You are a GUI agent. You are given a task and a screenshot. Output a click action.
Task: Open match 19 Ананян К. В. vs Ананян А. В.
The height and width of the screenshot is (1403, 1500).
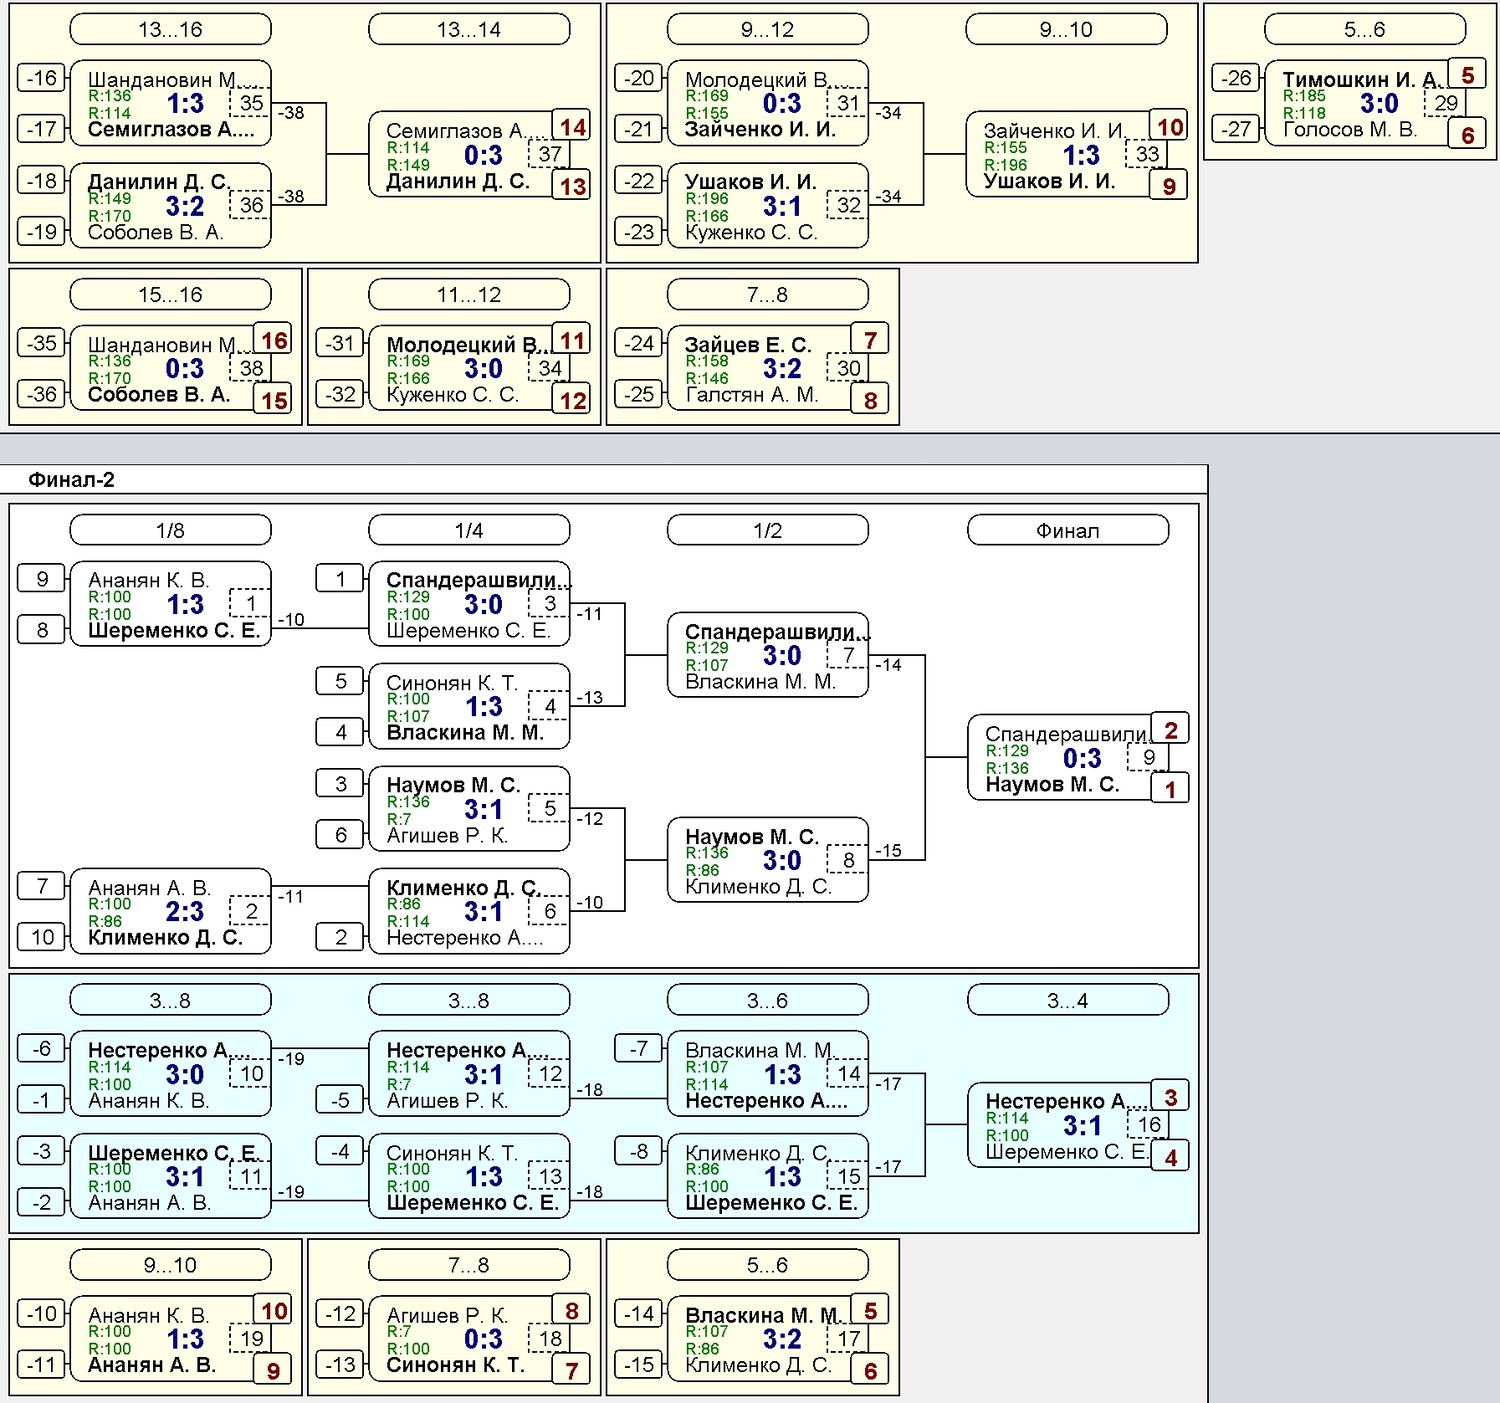[170, 1340]
